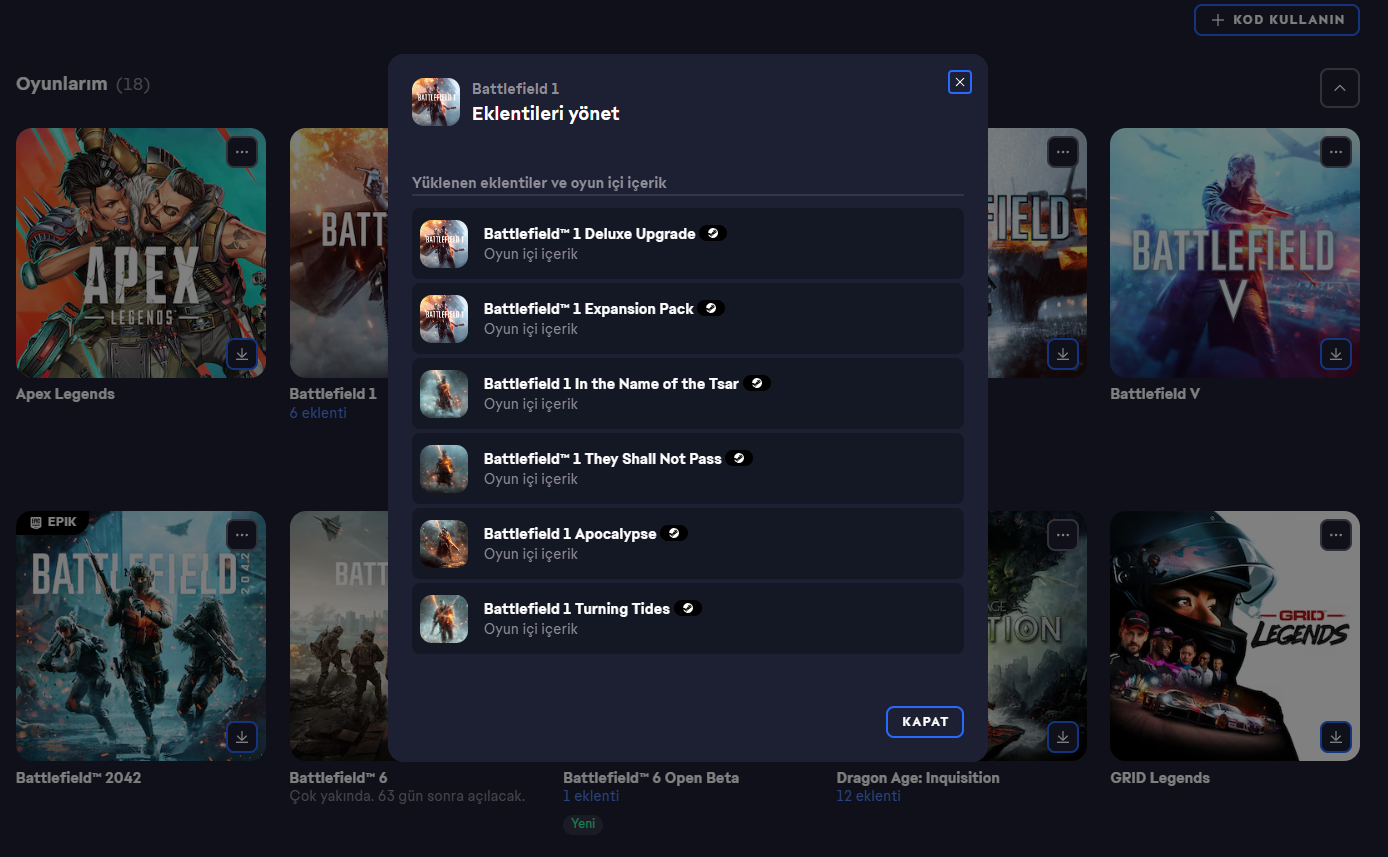Image resolution: width=1388 pixels, height=857 pixels.
Task: Select Battlefield 1 Apocalypse title text
Action: point(570,534)
